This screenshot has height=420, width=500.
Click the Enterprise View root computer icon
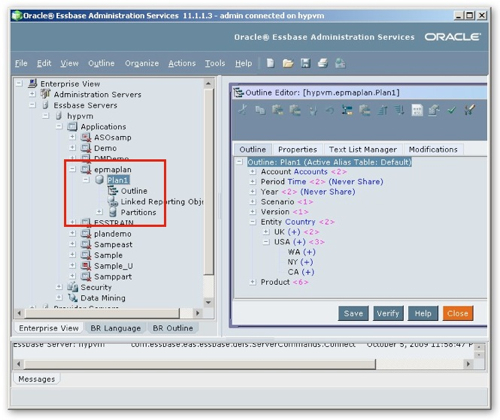tap(32, 83)
